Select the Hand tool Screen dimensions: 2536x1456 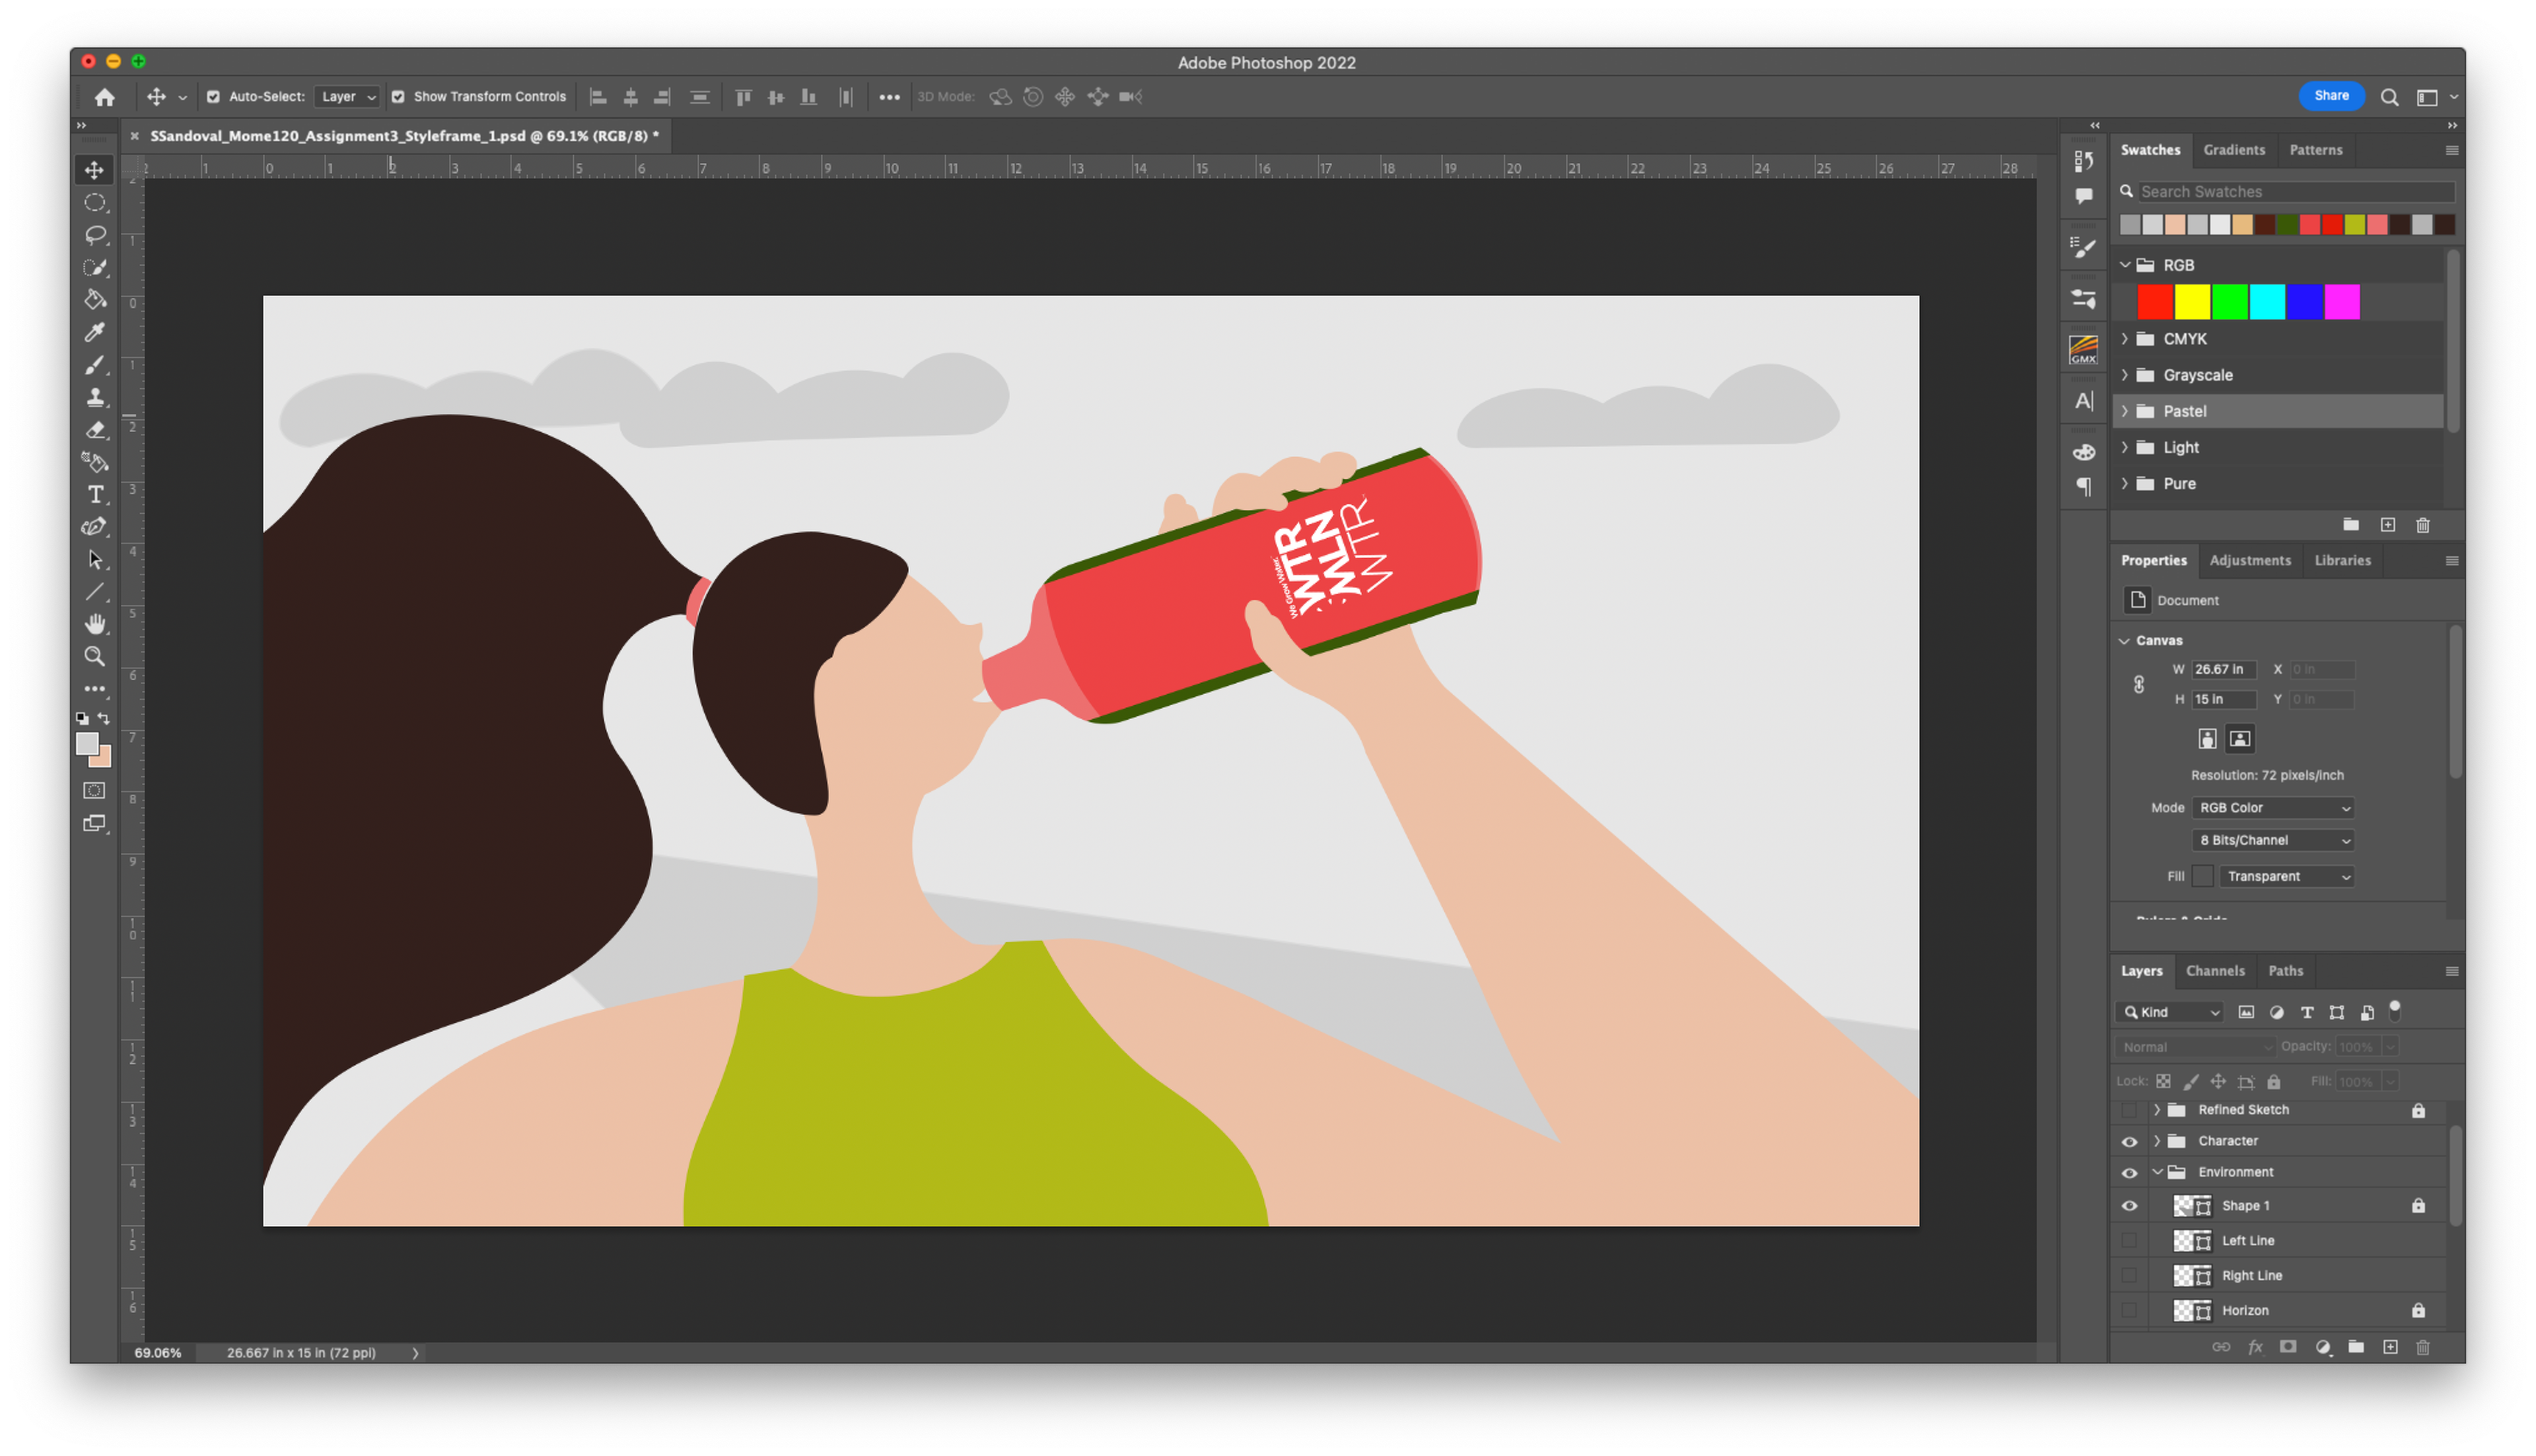[x=95, y=624]
